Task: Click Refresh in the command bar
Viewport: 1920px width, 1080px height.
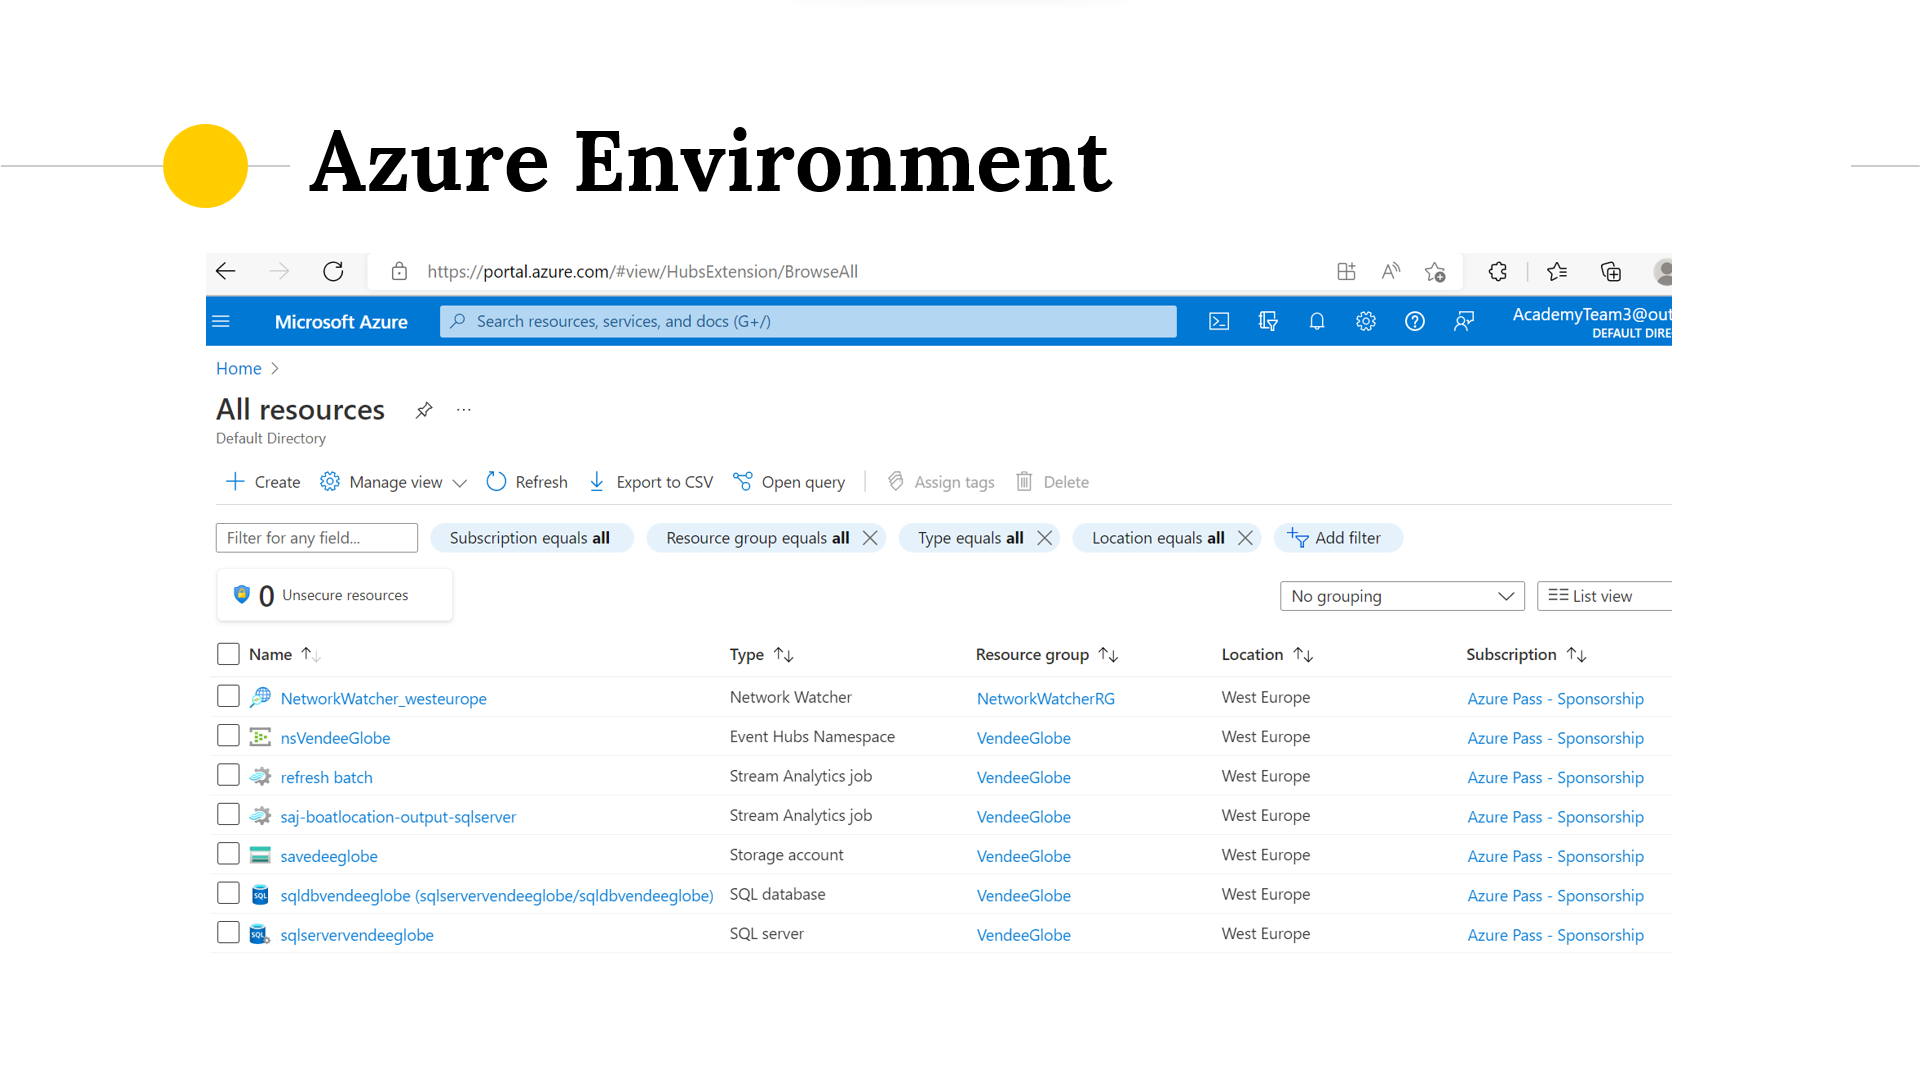Action: click(527, 482)
